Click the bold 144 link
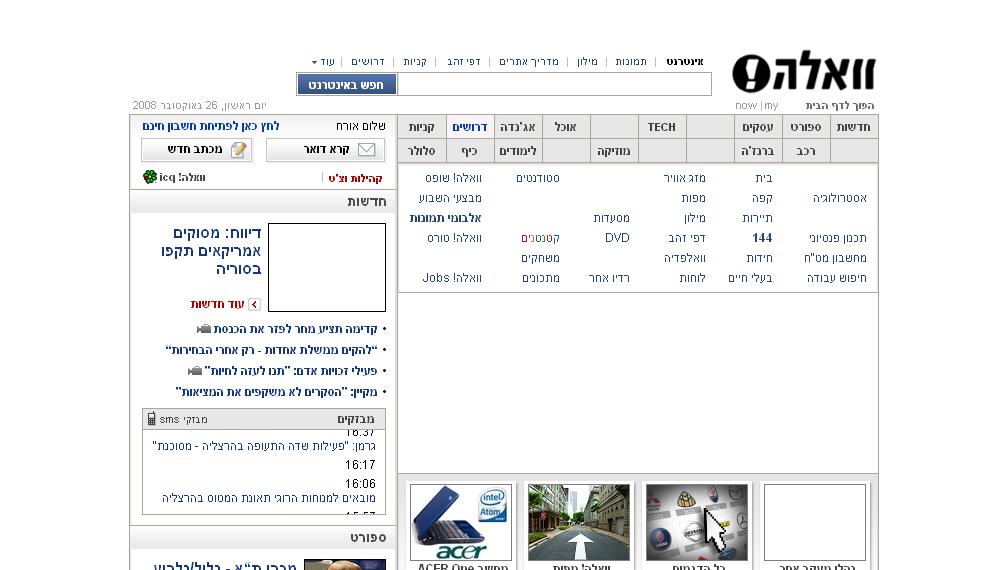 point(762,238)
